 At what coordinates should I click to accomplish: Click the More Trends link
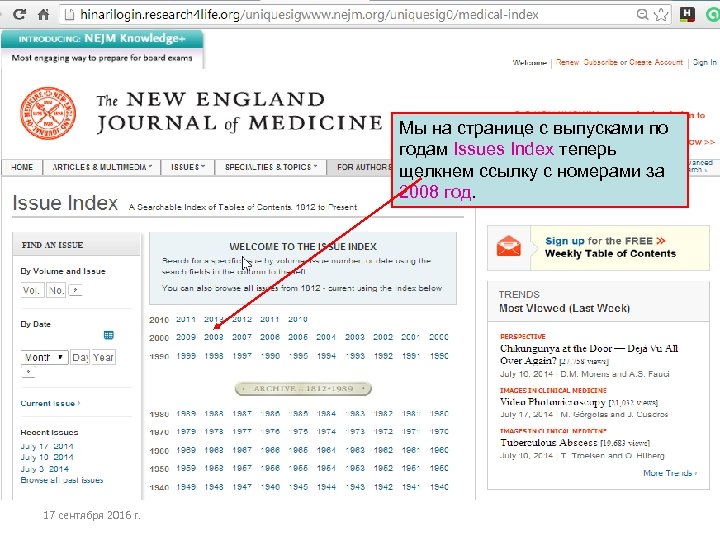[x=670, y=473]
